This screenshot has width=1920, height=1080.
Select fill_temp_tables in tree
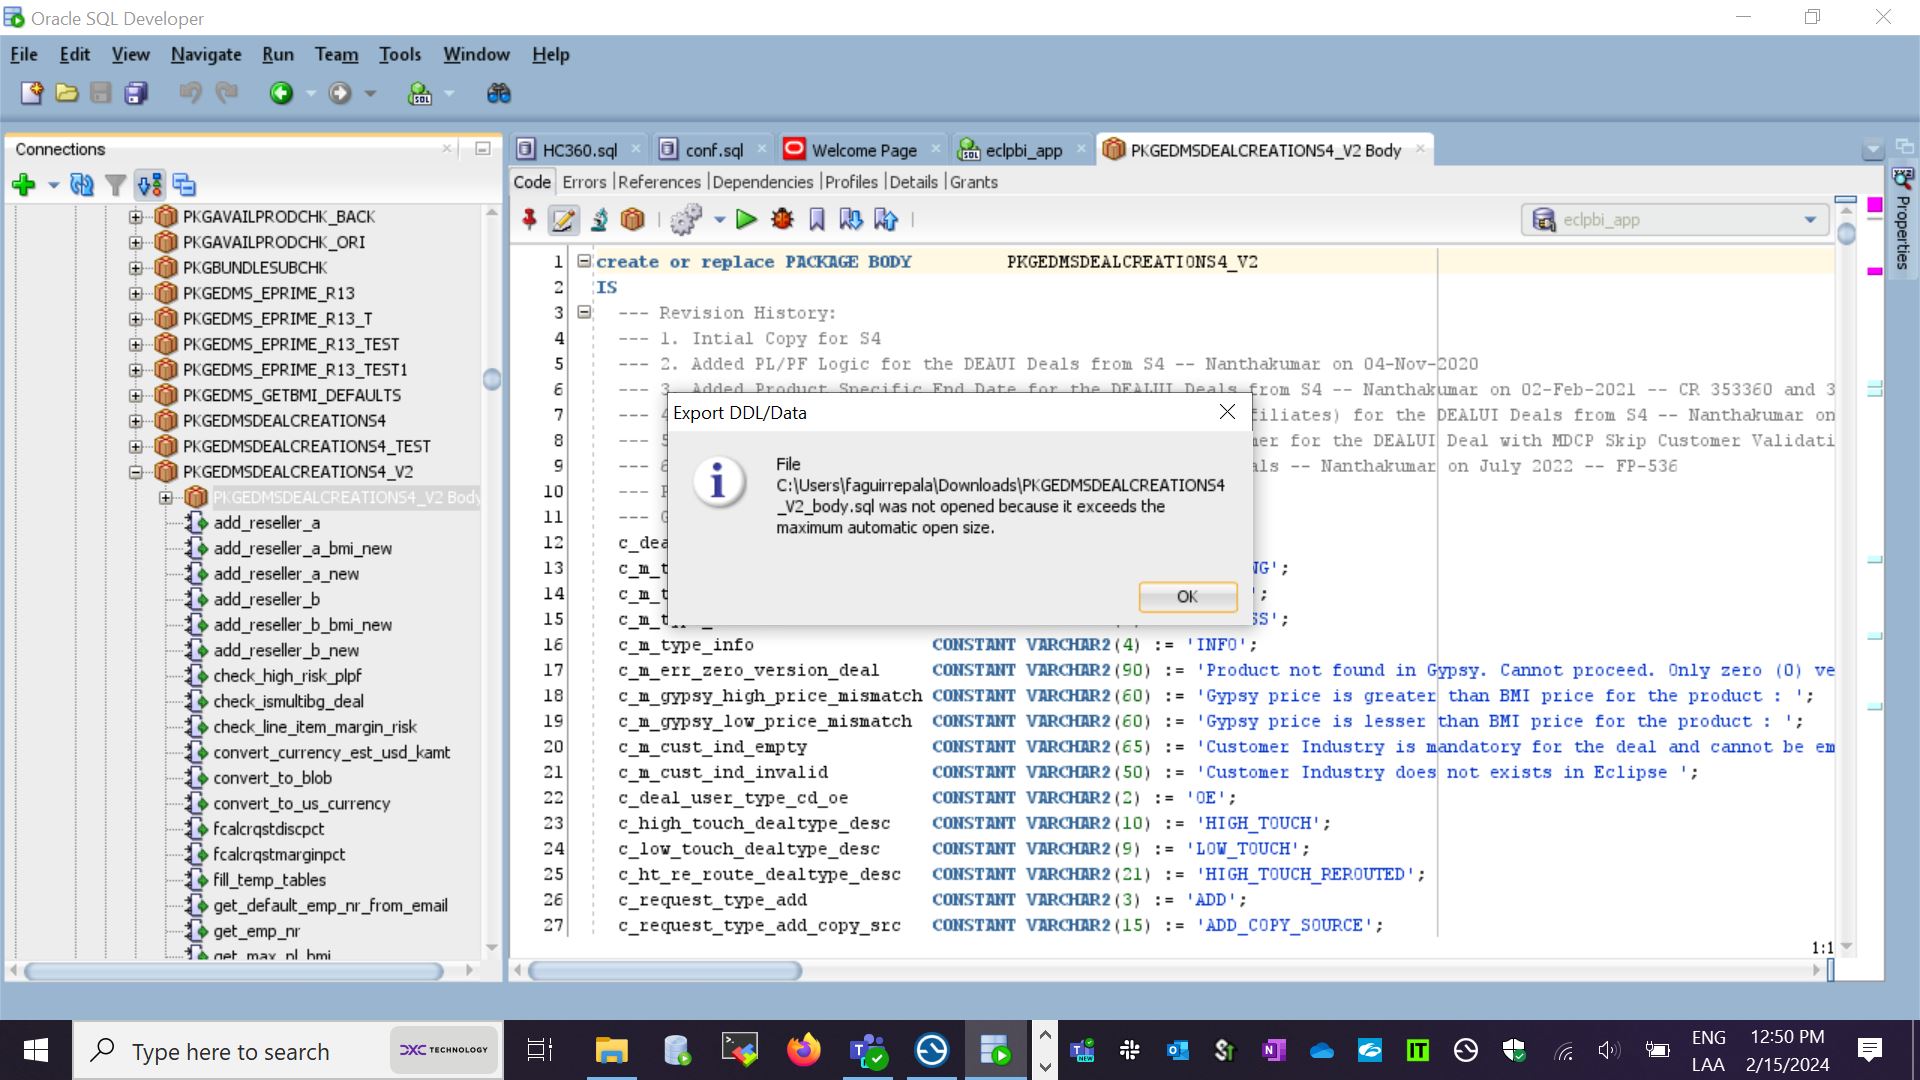point(269,880)
